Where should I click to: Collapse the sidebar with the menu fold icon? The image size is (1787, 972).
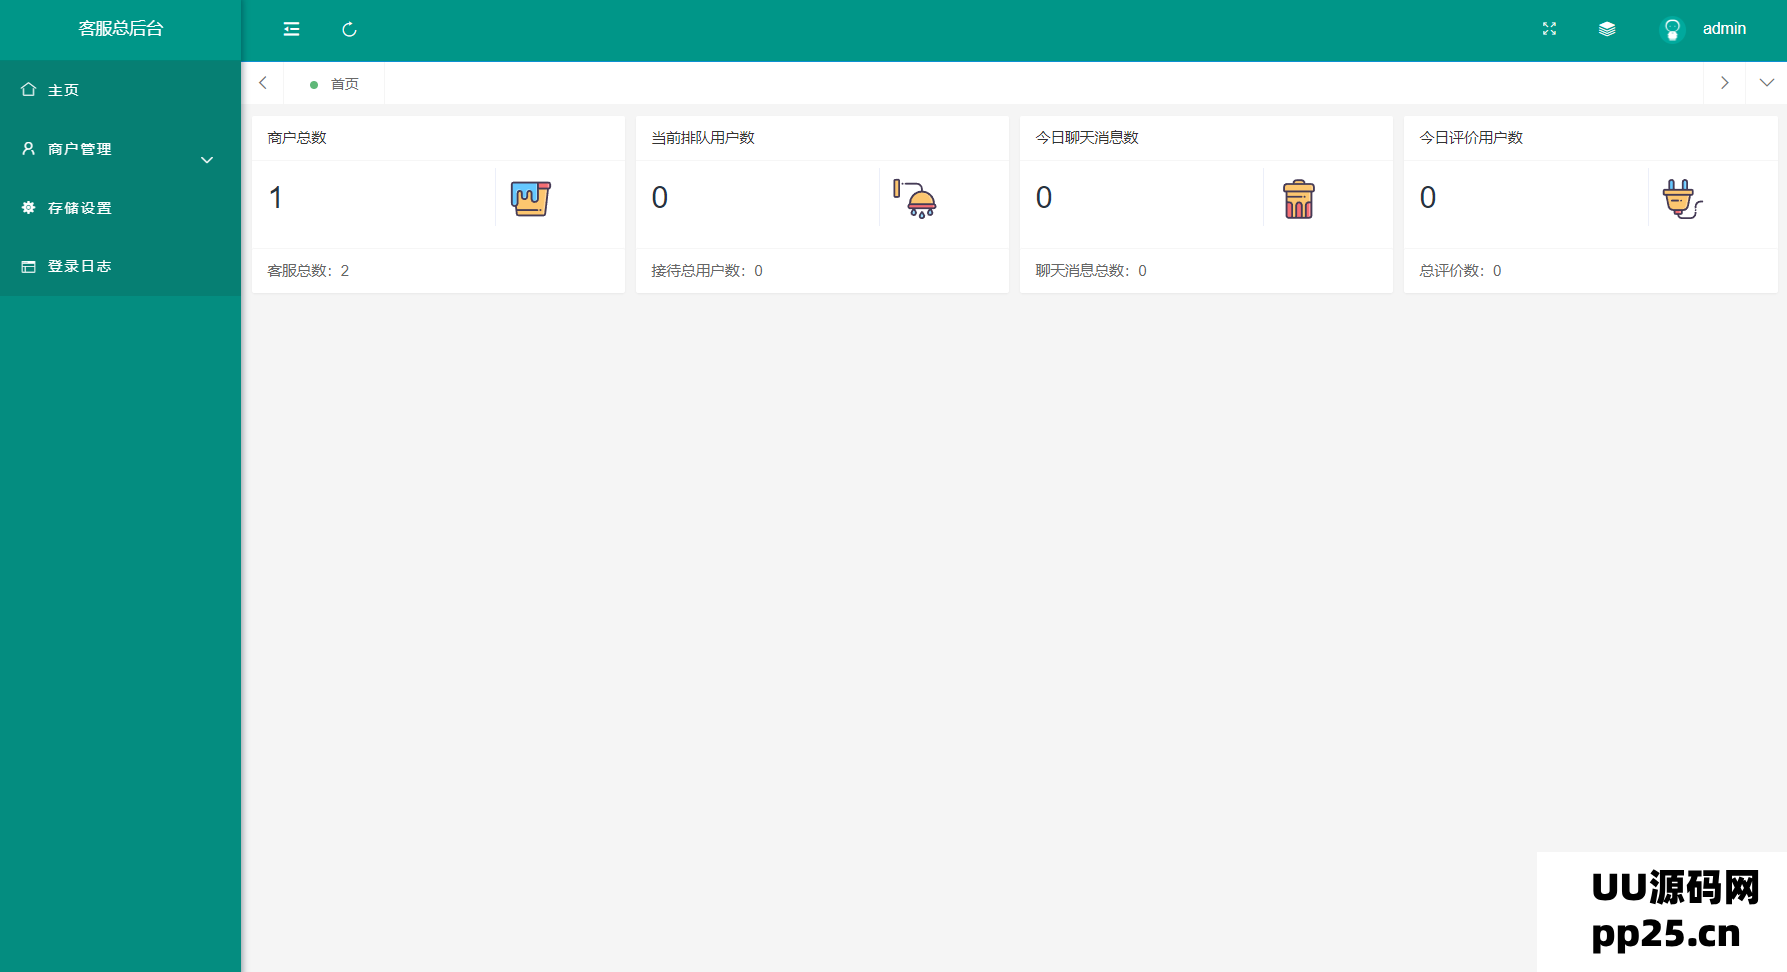click(291, 29)
